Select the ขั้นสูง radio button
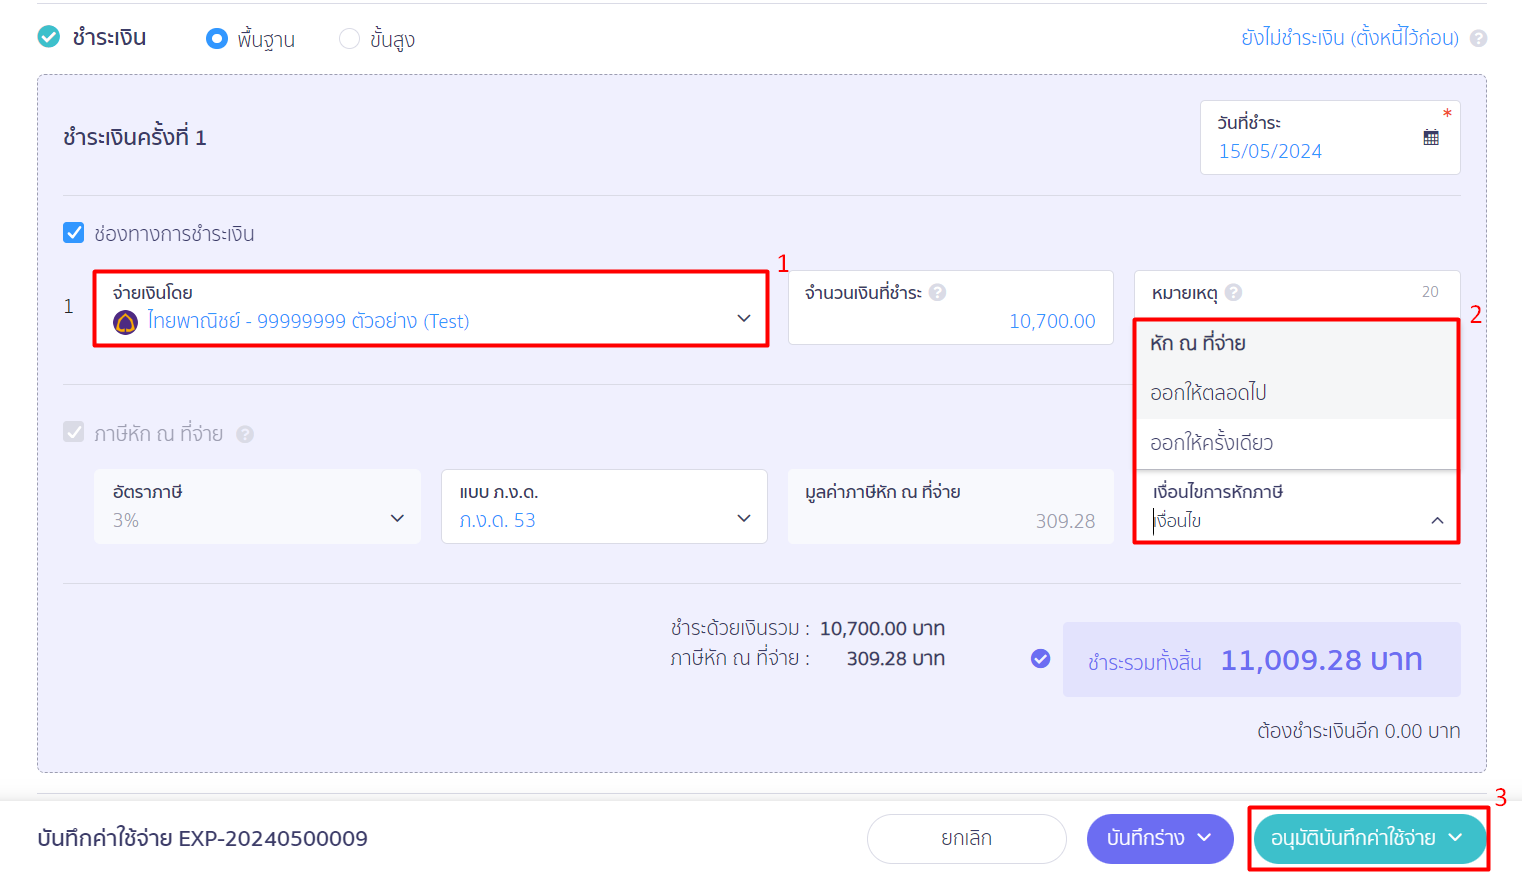The height and width of the screenshot is (875, 1522). [x=349, y=38]
